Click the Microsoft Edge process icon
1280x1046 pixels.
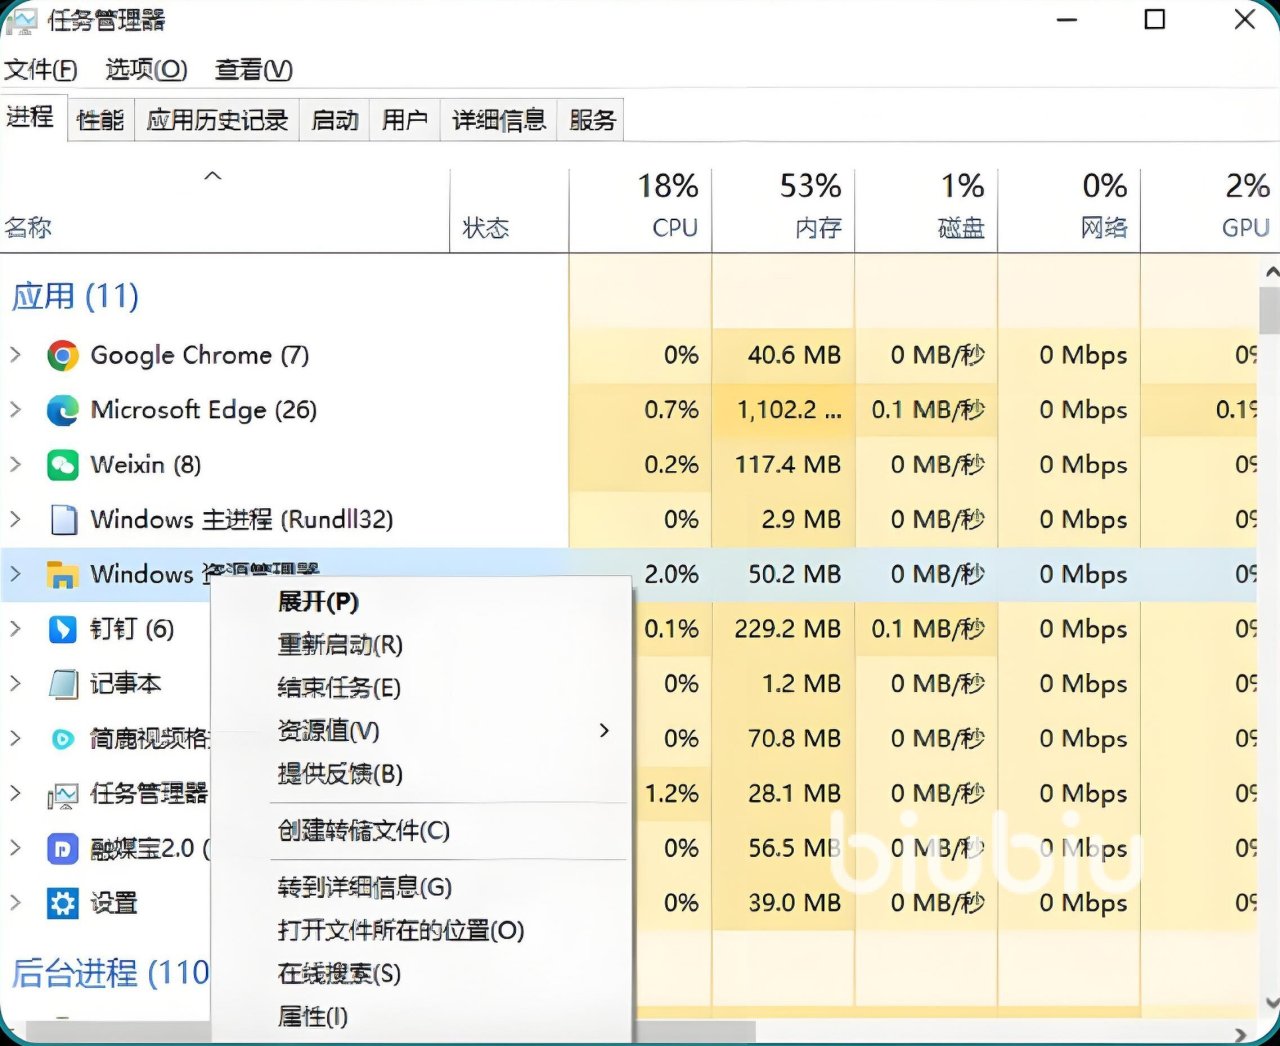63,410
